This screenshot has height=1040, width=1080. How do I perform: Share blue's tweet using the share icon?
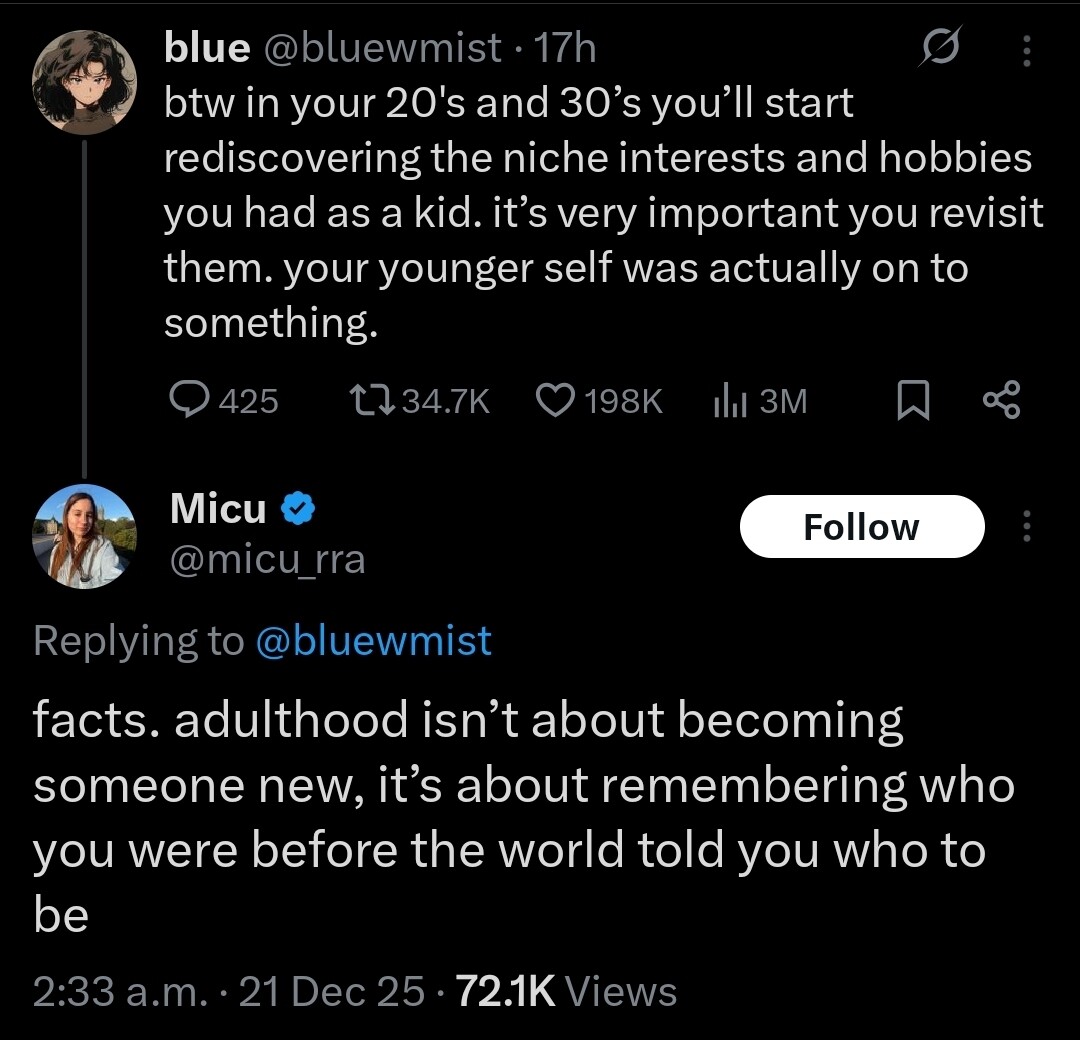click(1001, 401)
